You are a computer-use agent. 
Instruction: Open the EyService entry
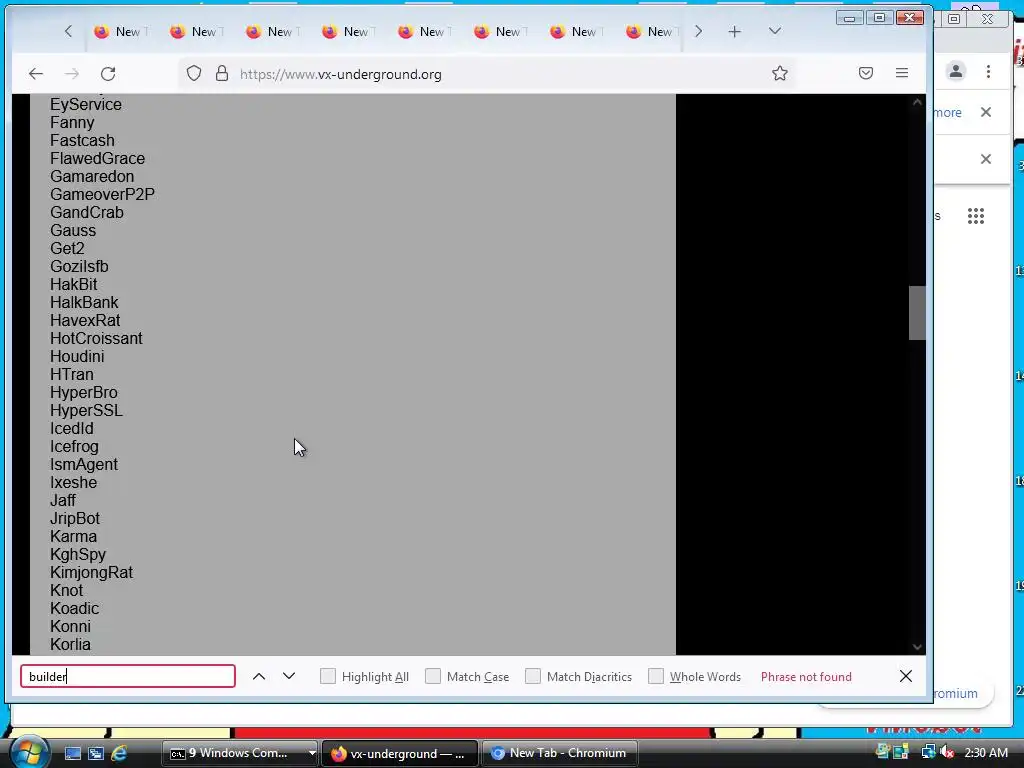pos(86,104)
